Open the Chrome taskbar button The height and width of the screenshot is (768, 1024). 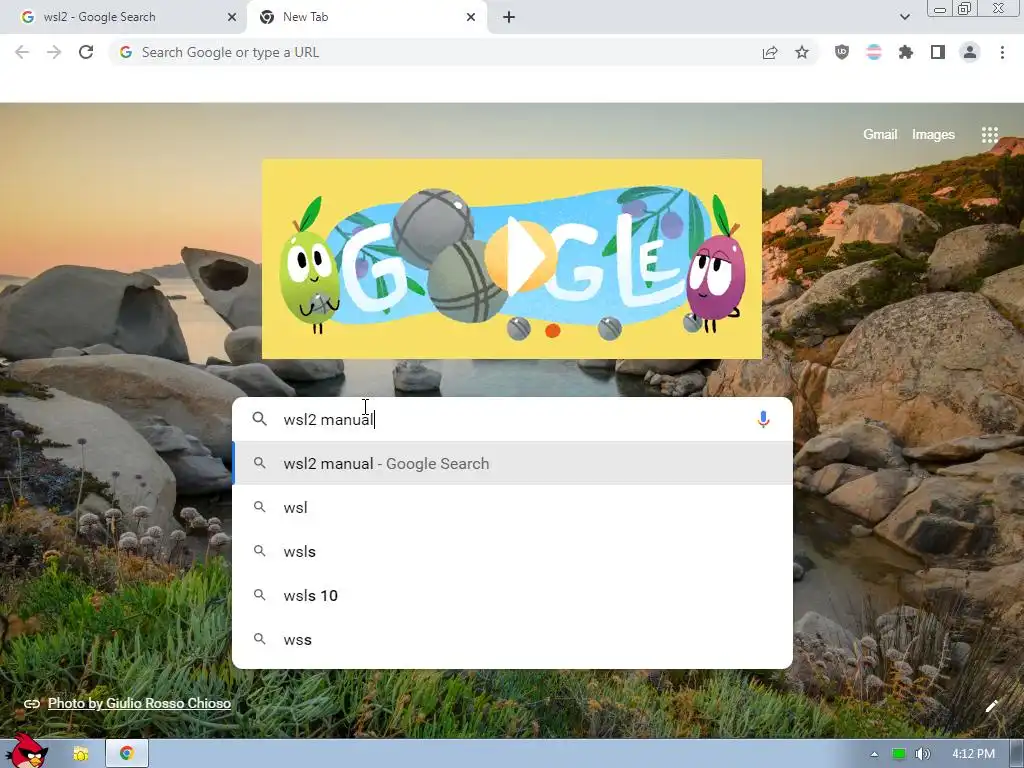click(127, 754)
